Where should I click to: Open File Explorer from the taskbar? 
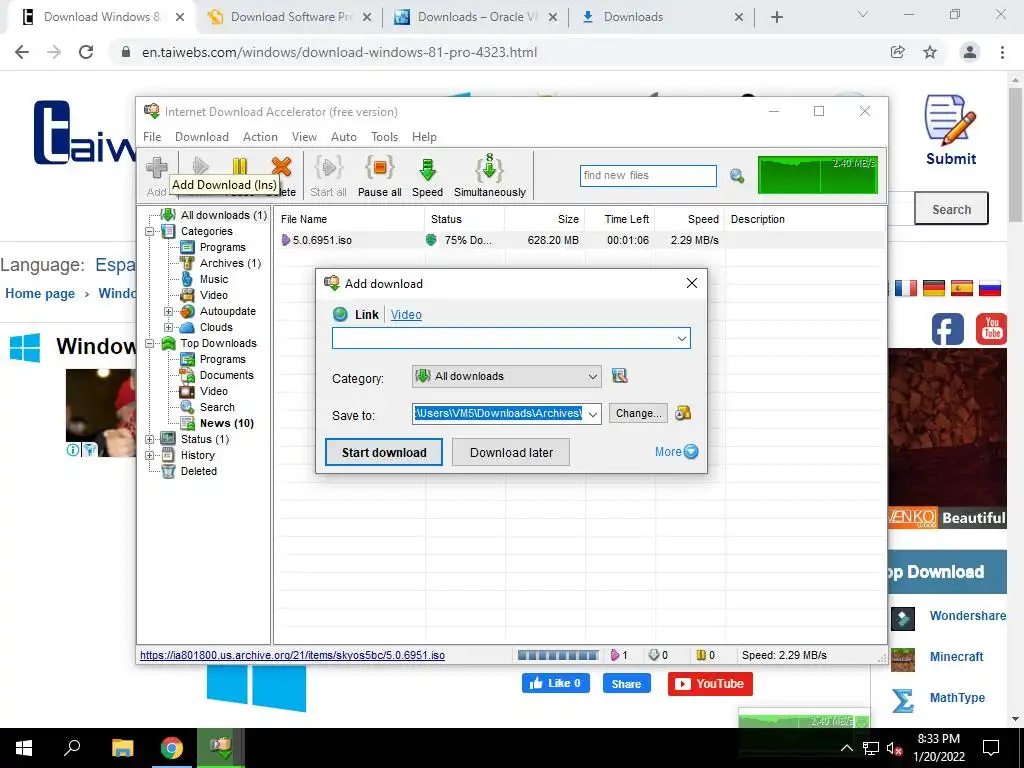122,748
